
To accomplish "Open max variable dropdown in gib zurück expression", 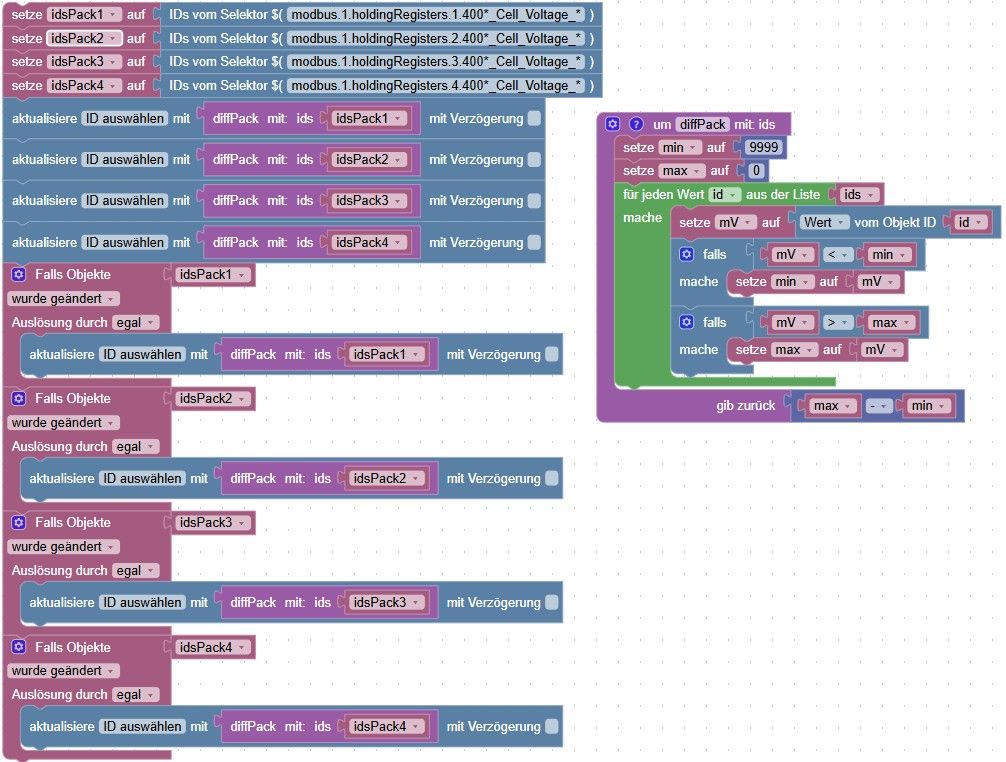I will (x=833, y=406).
